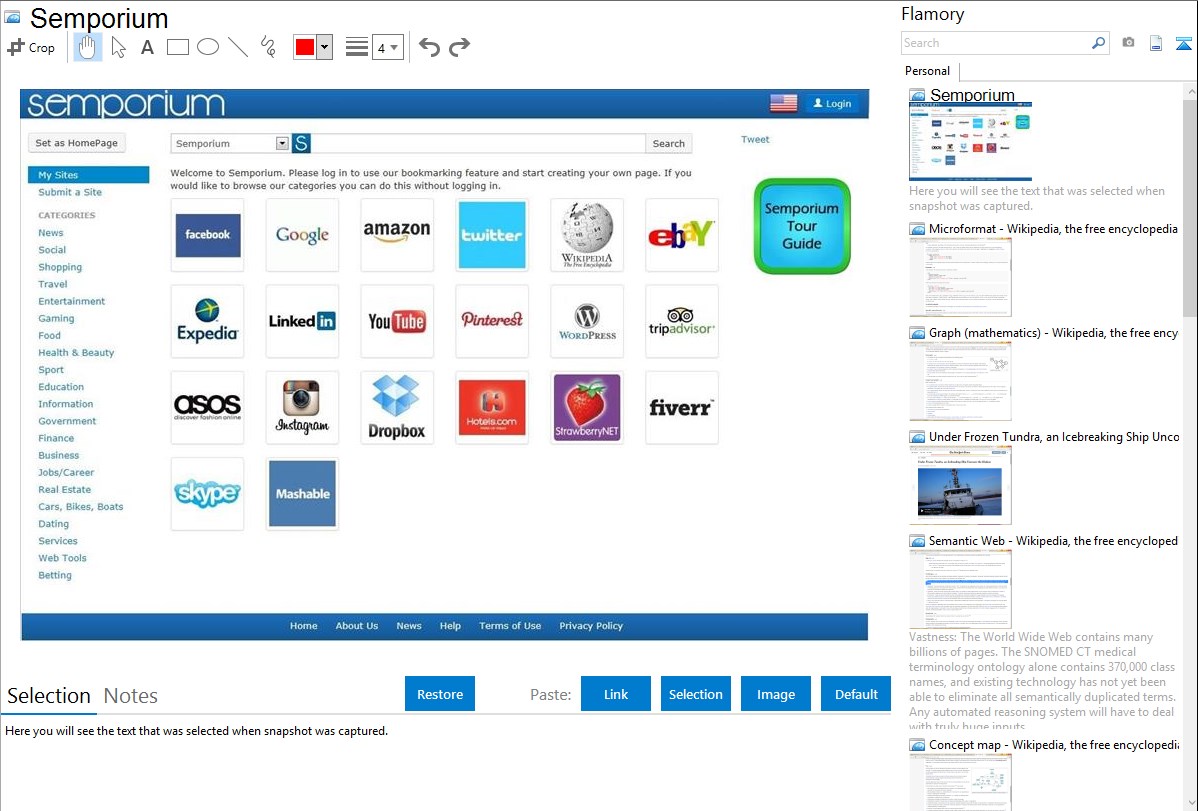Pick the rectangle shape tool
Image resolution: width=1198 pixels, height=811 pixels.
[177, 47]
